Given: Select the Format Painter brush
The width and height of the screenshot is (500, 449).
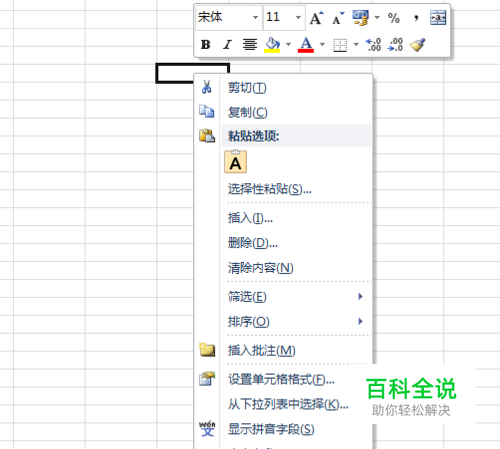Looking at the screenshot, I should pyautogui.click(x=417, y=44).
